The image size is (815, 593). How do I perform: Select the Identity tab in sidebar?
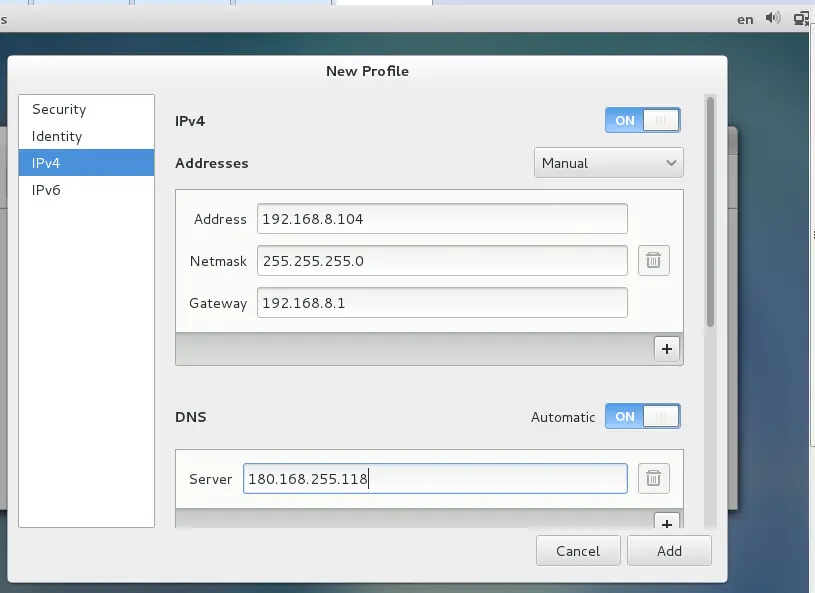pyautogui.click(x=86, y=136)
